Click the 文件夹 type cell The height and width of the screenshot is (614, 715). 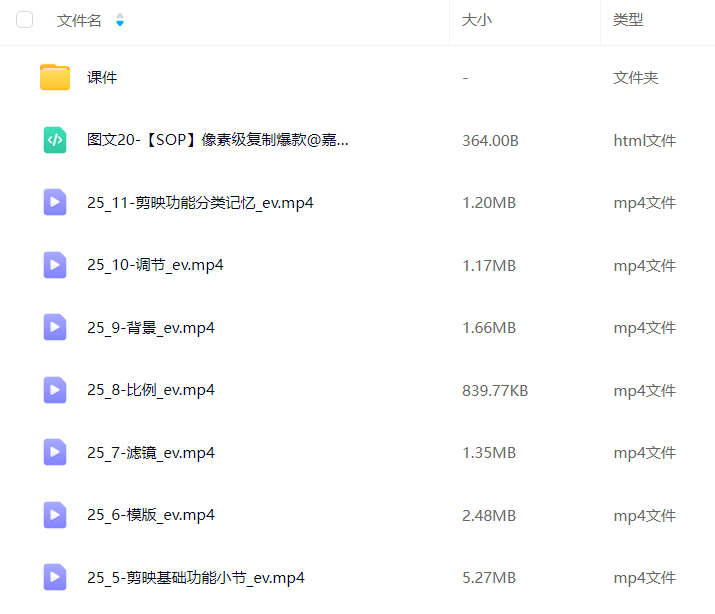[x=636, y=77]
